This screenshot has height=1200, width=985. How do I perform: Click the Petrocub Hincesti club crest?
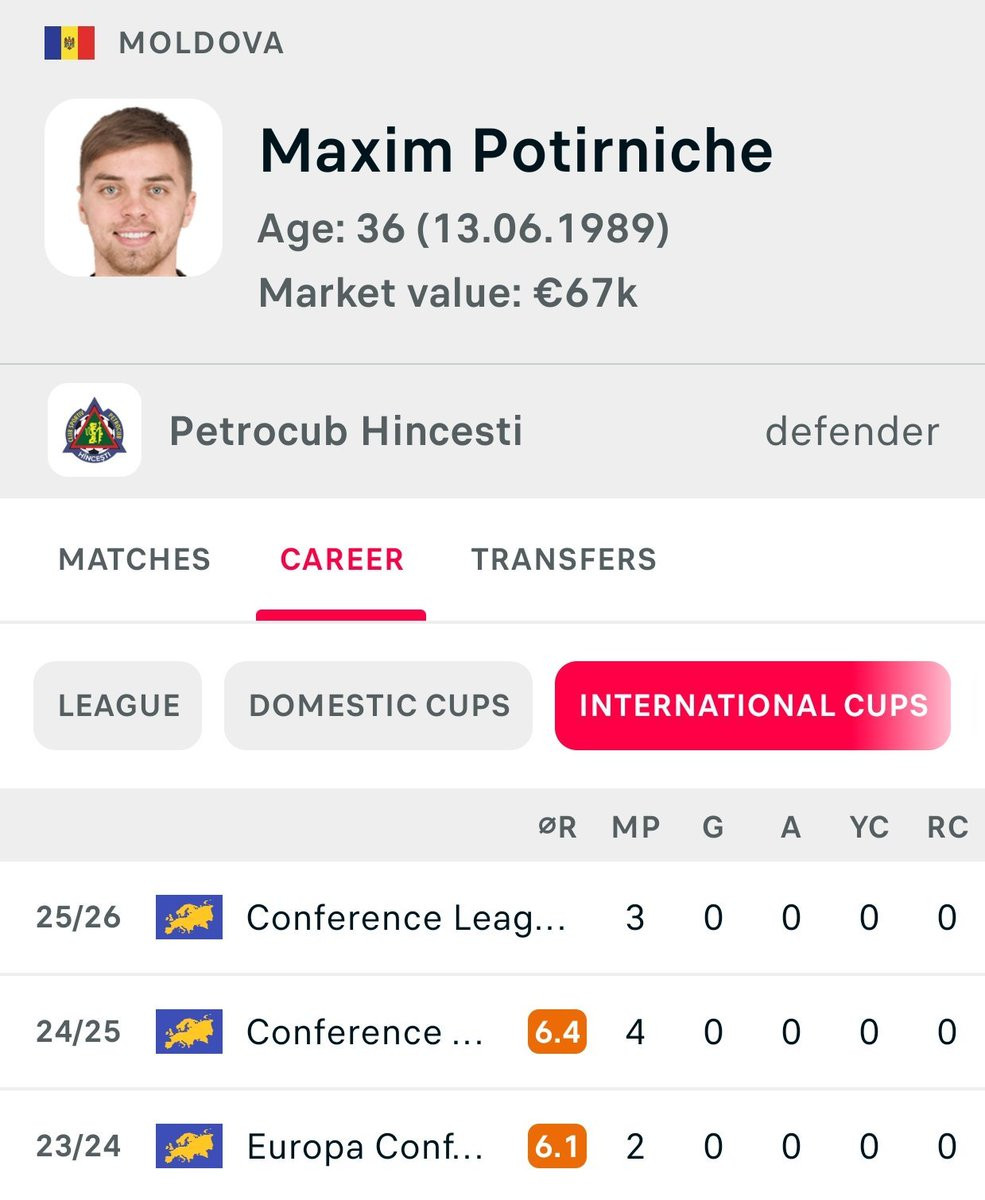click(94, 430)
